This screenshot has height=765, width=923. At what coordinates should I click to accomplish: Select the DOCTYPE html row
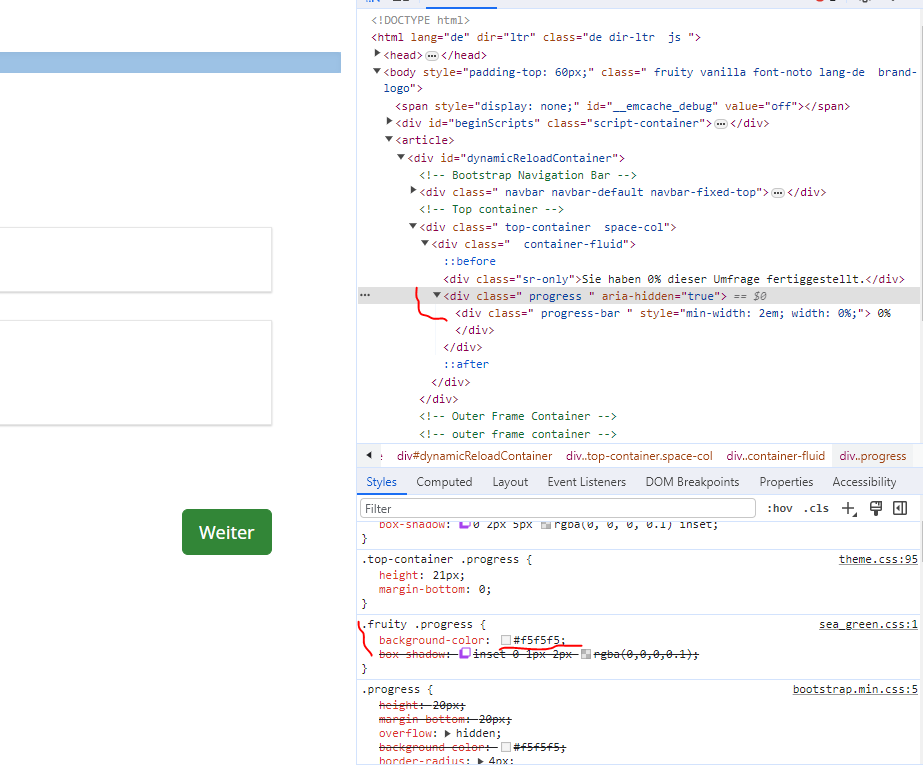pos(420,20)
